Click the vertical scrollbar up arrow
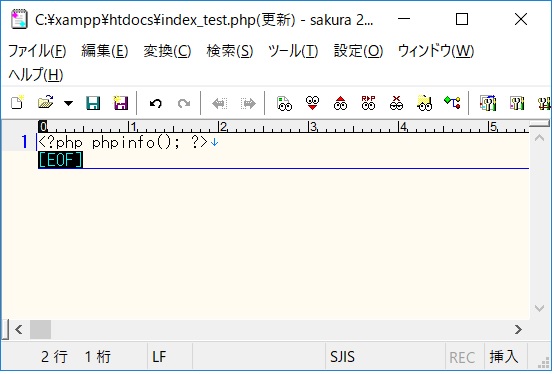554x374 pixels. [x=539, y=138]
